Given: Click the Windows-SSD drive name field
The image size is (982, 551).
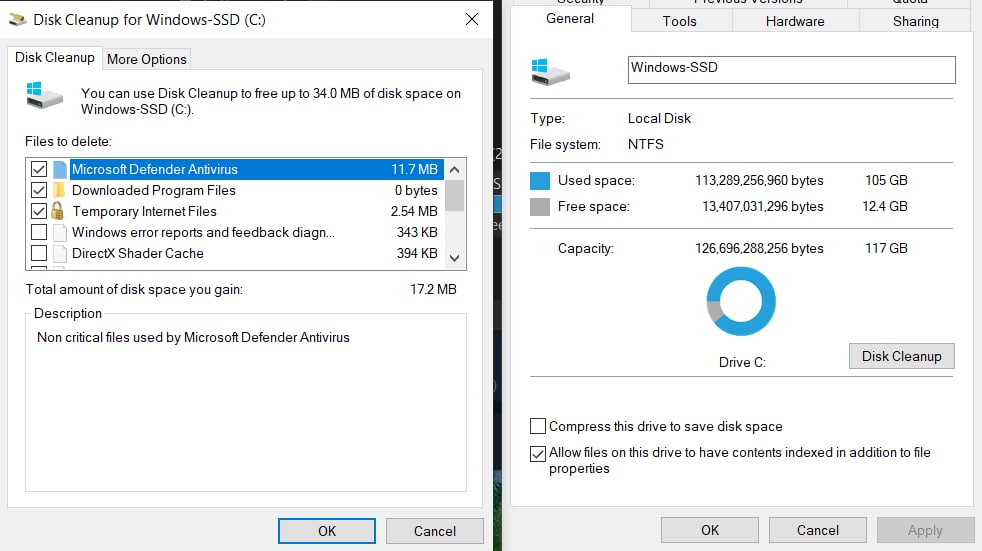Looking at the screenshot, I should 792,70.
